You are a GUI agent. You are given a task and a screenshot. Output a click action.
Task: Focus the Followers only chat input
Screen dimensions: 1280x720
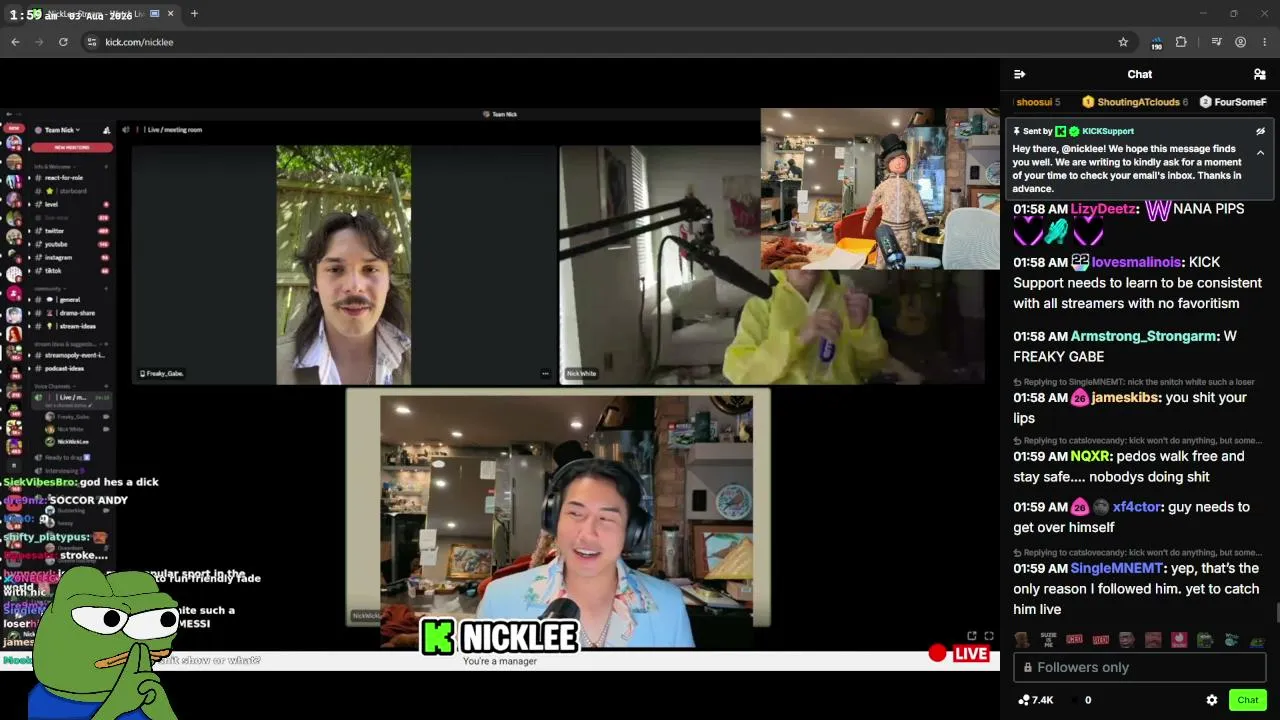pos(1140,667)
